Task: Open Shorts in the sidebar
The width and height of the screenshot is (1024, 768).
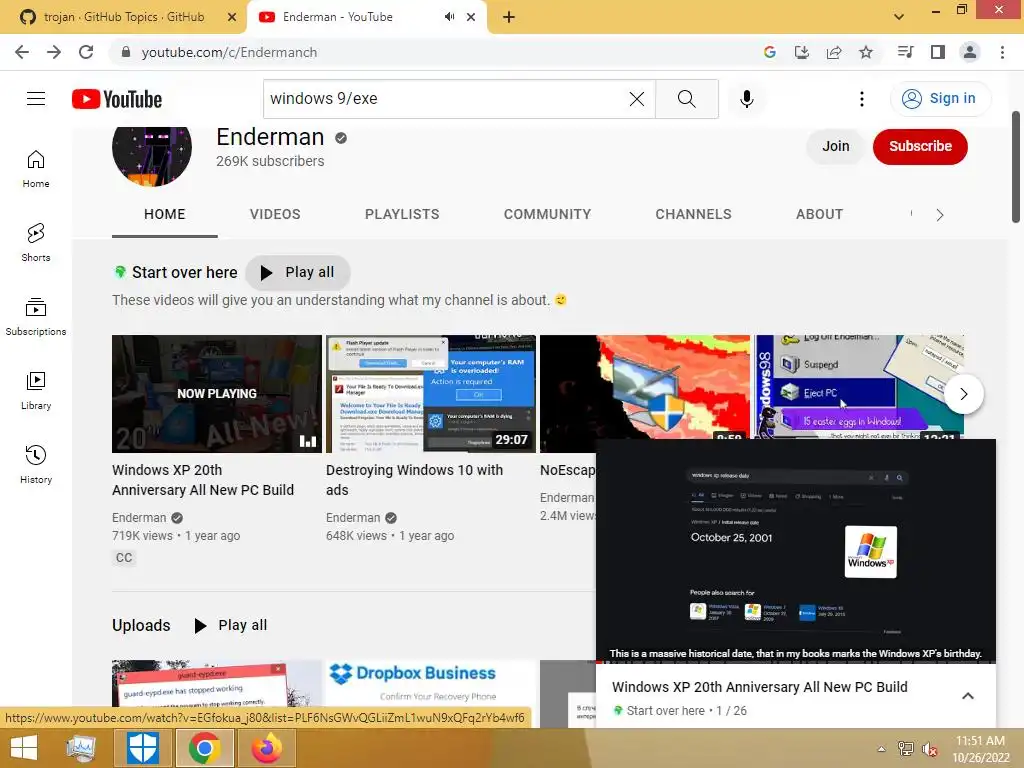Action: point(36,242)
